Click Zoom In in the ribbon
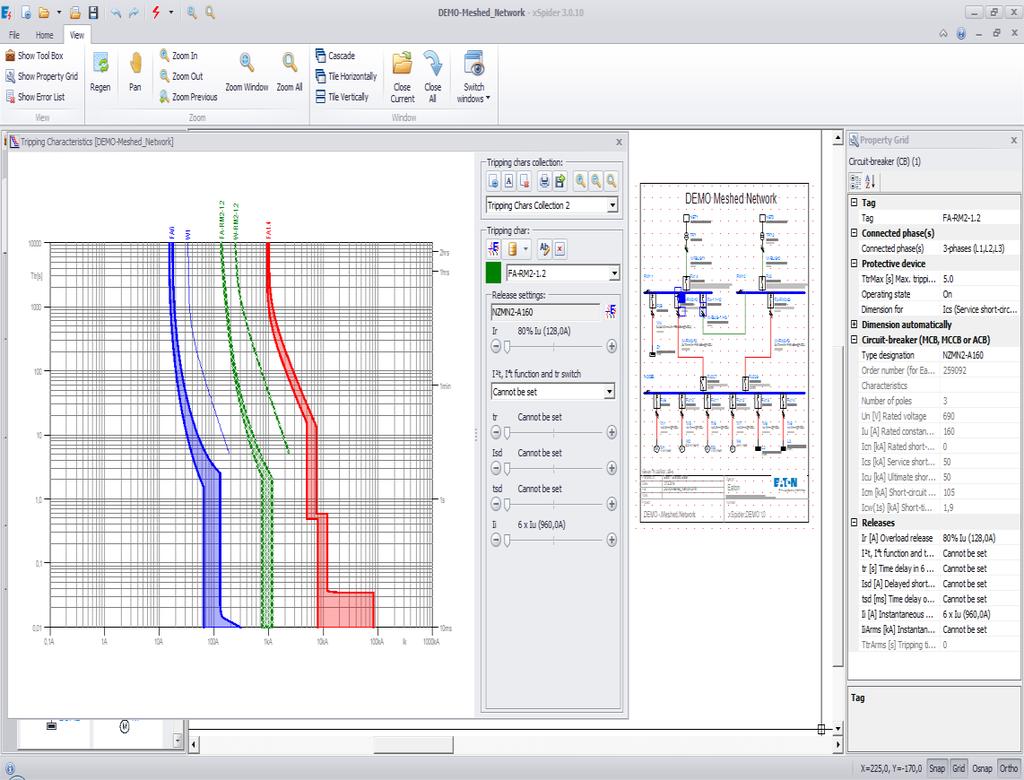The image size is (1024, 780). tap(179, 56)
